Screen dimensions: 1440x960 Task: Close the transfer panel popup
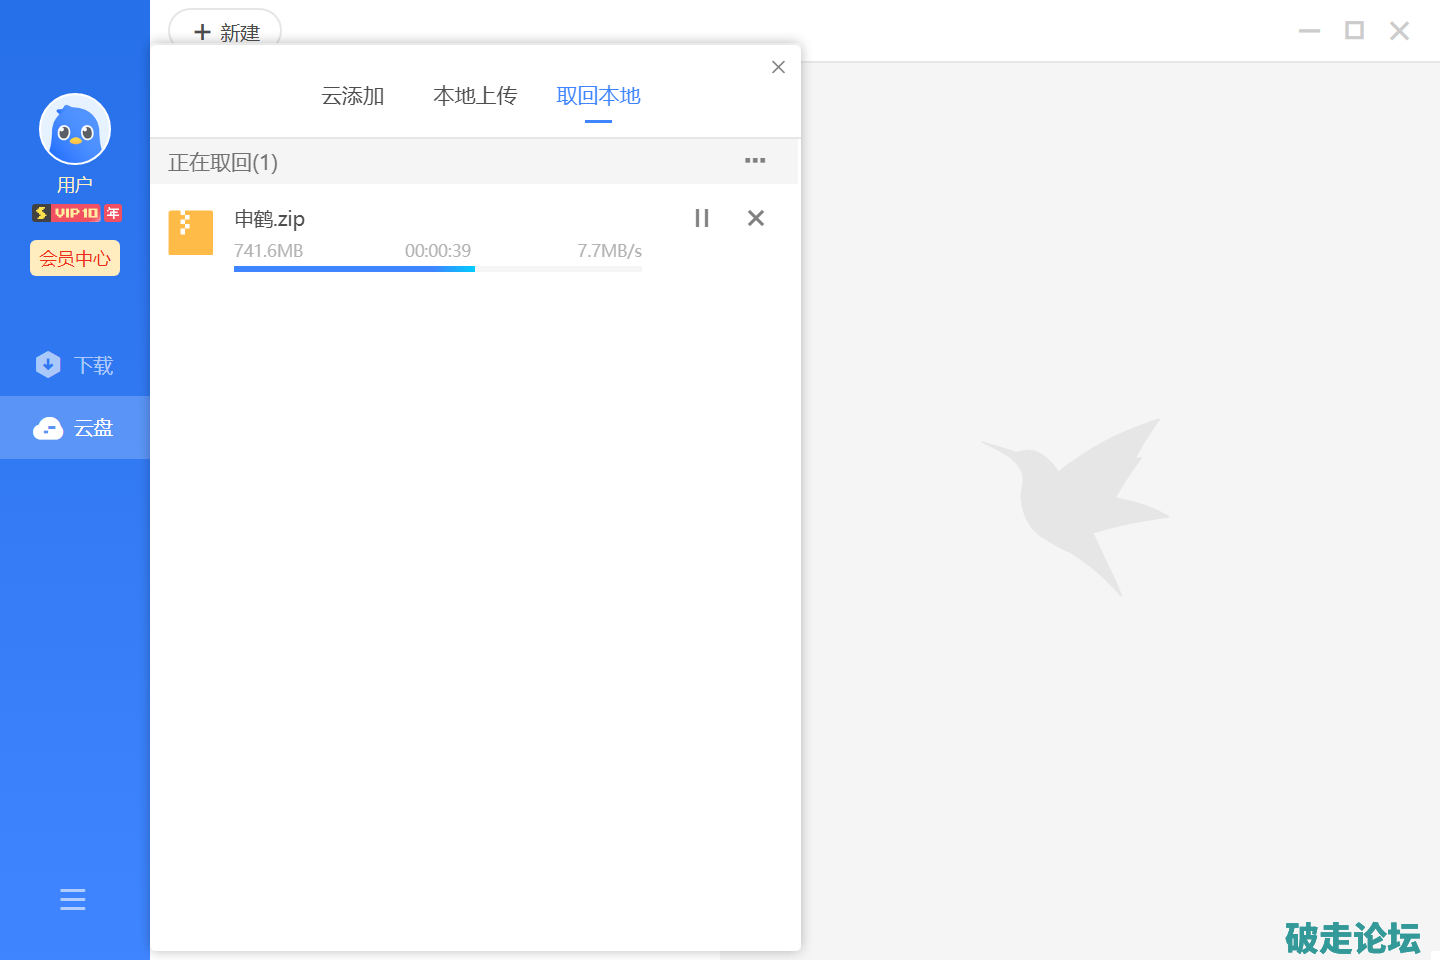pyautogui.click(x=778, y=67)
